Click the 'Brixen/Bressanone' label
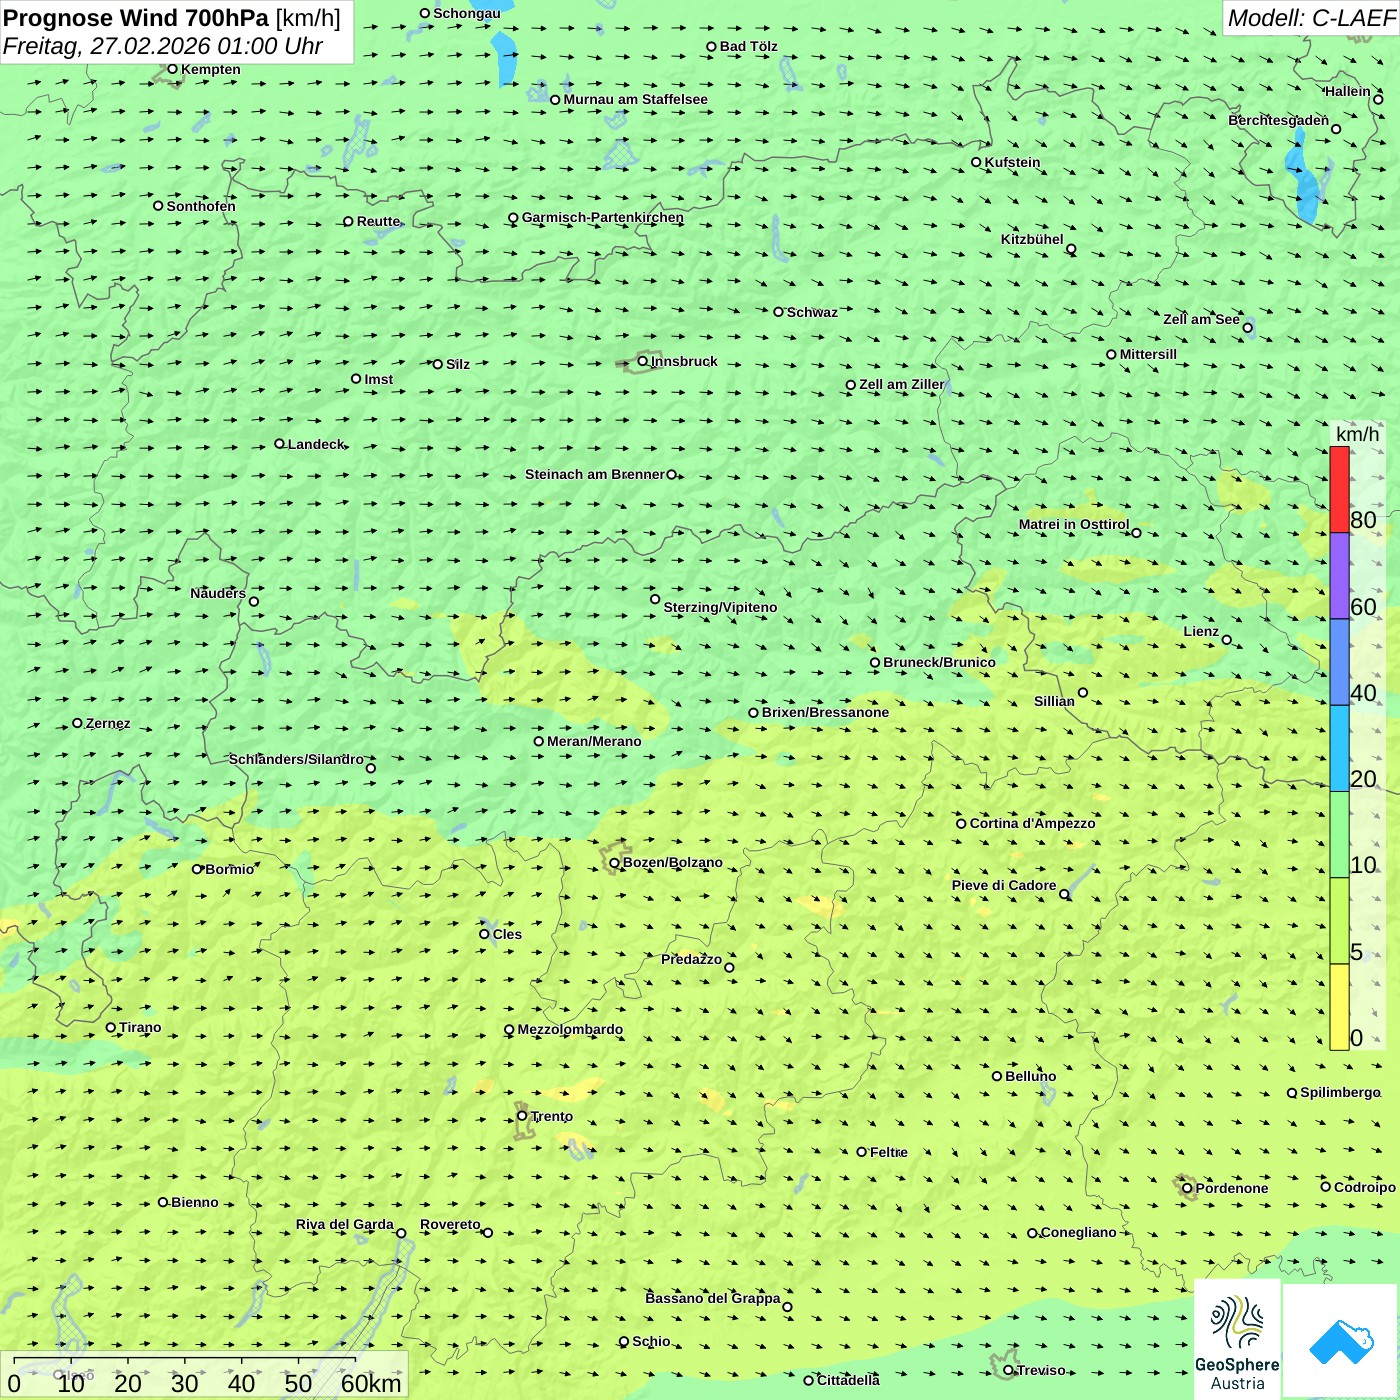 (825, 712)
